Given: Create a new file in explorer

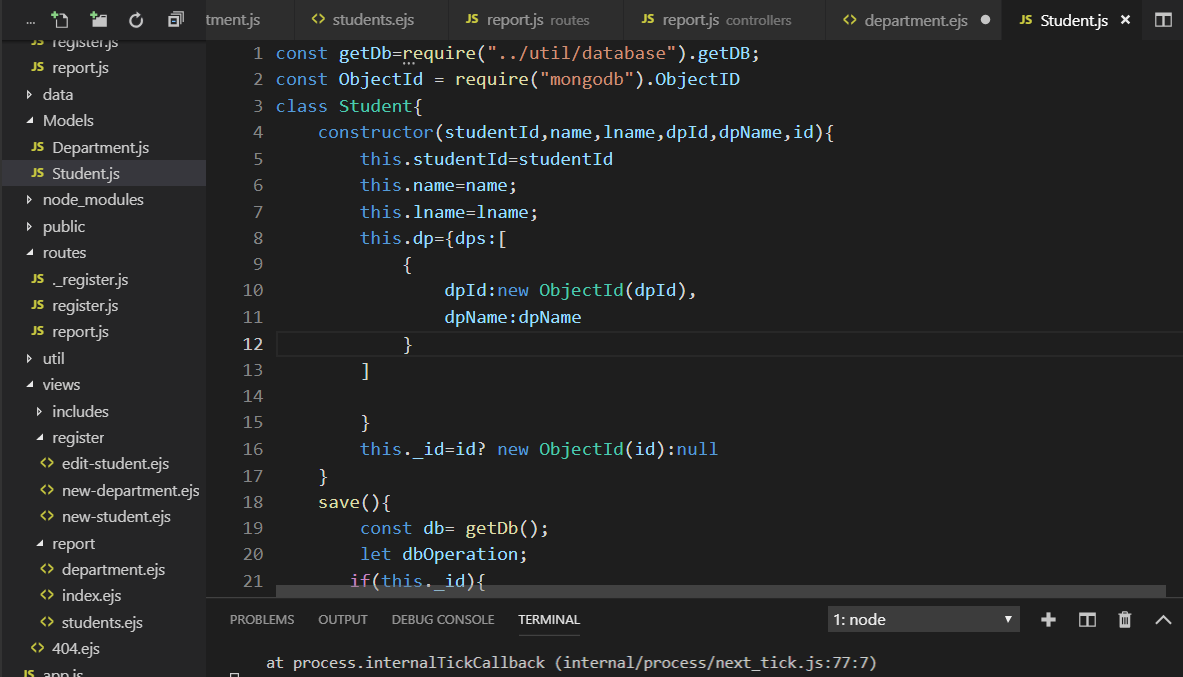Looking at the screenshot, I should click(60, 20).
